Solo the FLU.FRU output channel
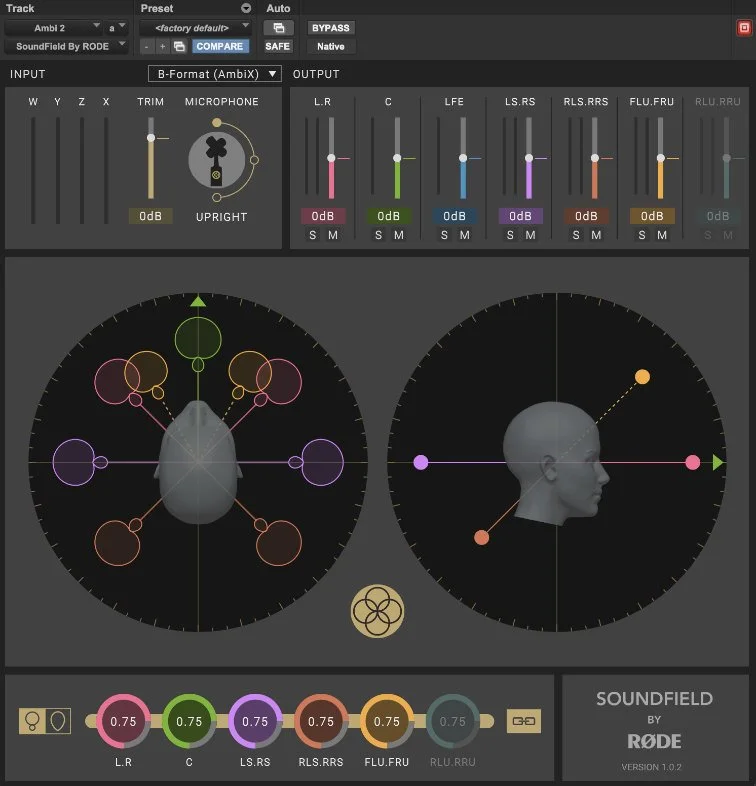Screen dimensions: 756x786 pos(642,235)
